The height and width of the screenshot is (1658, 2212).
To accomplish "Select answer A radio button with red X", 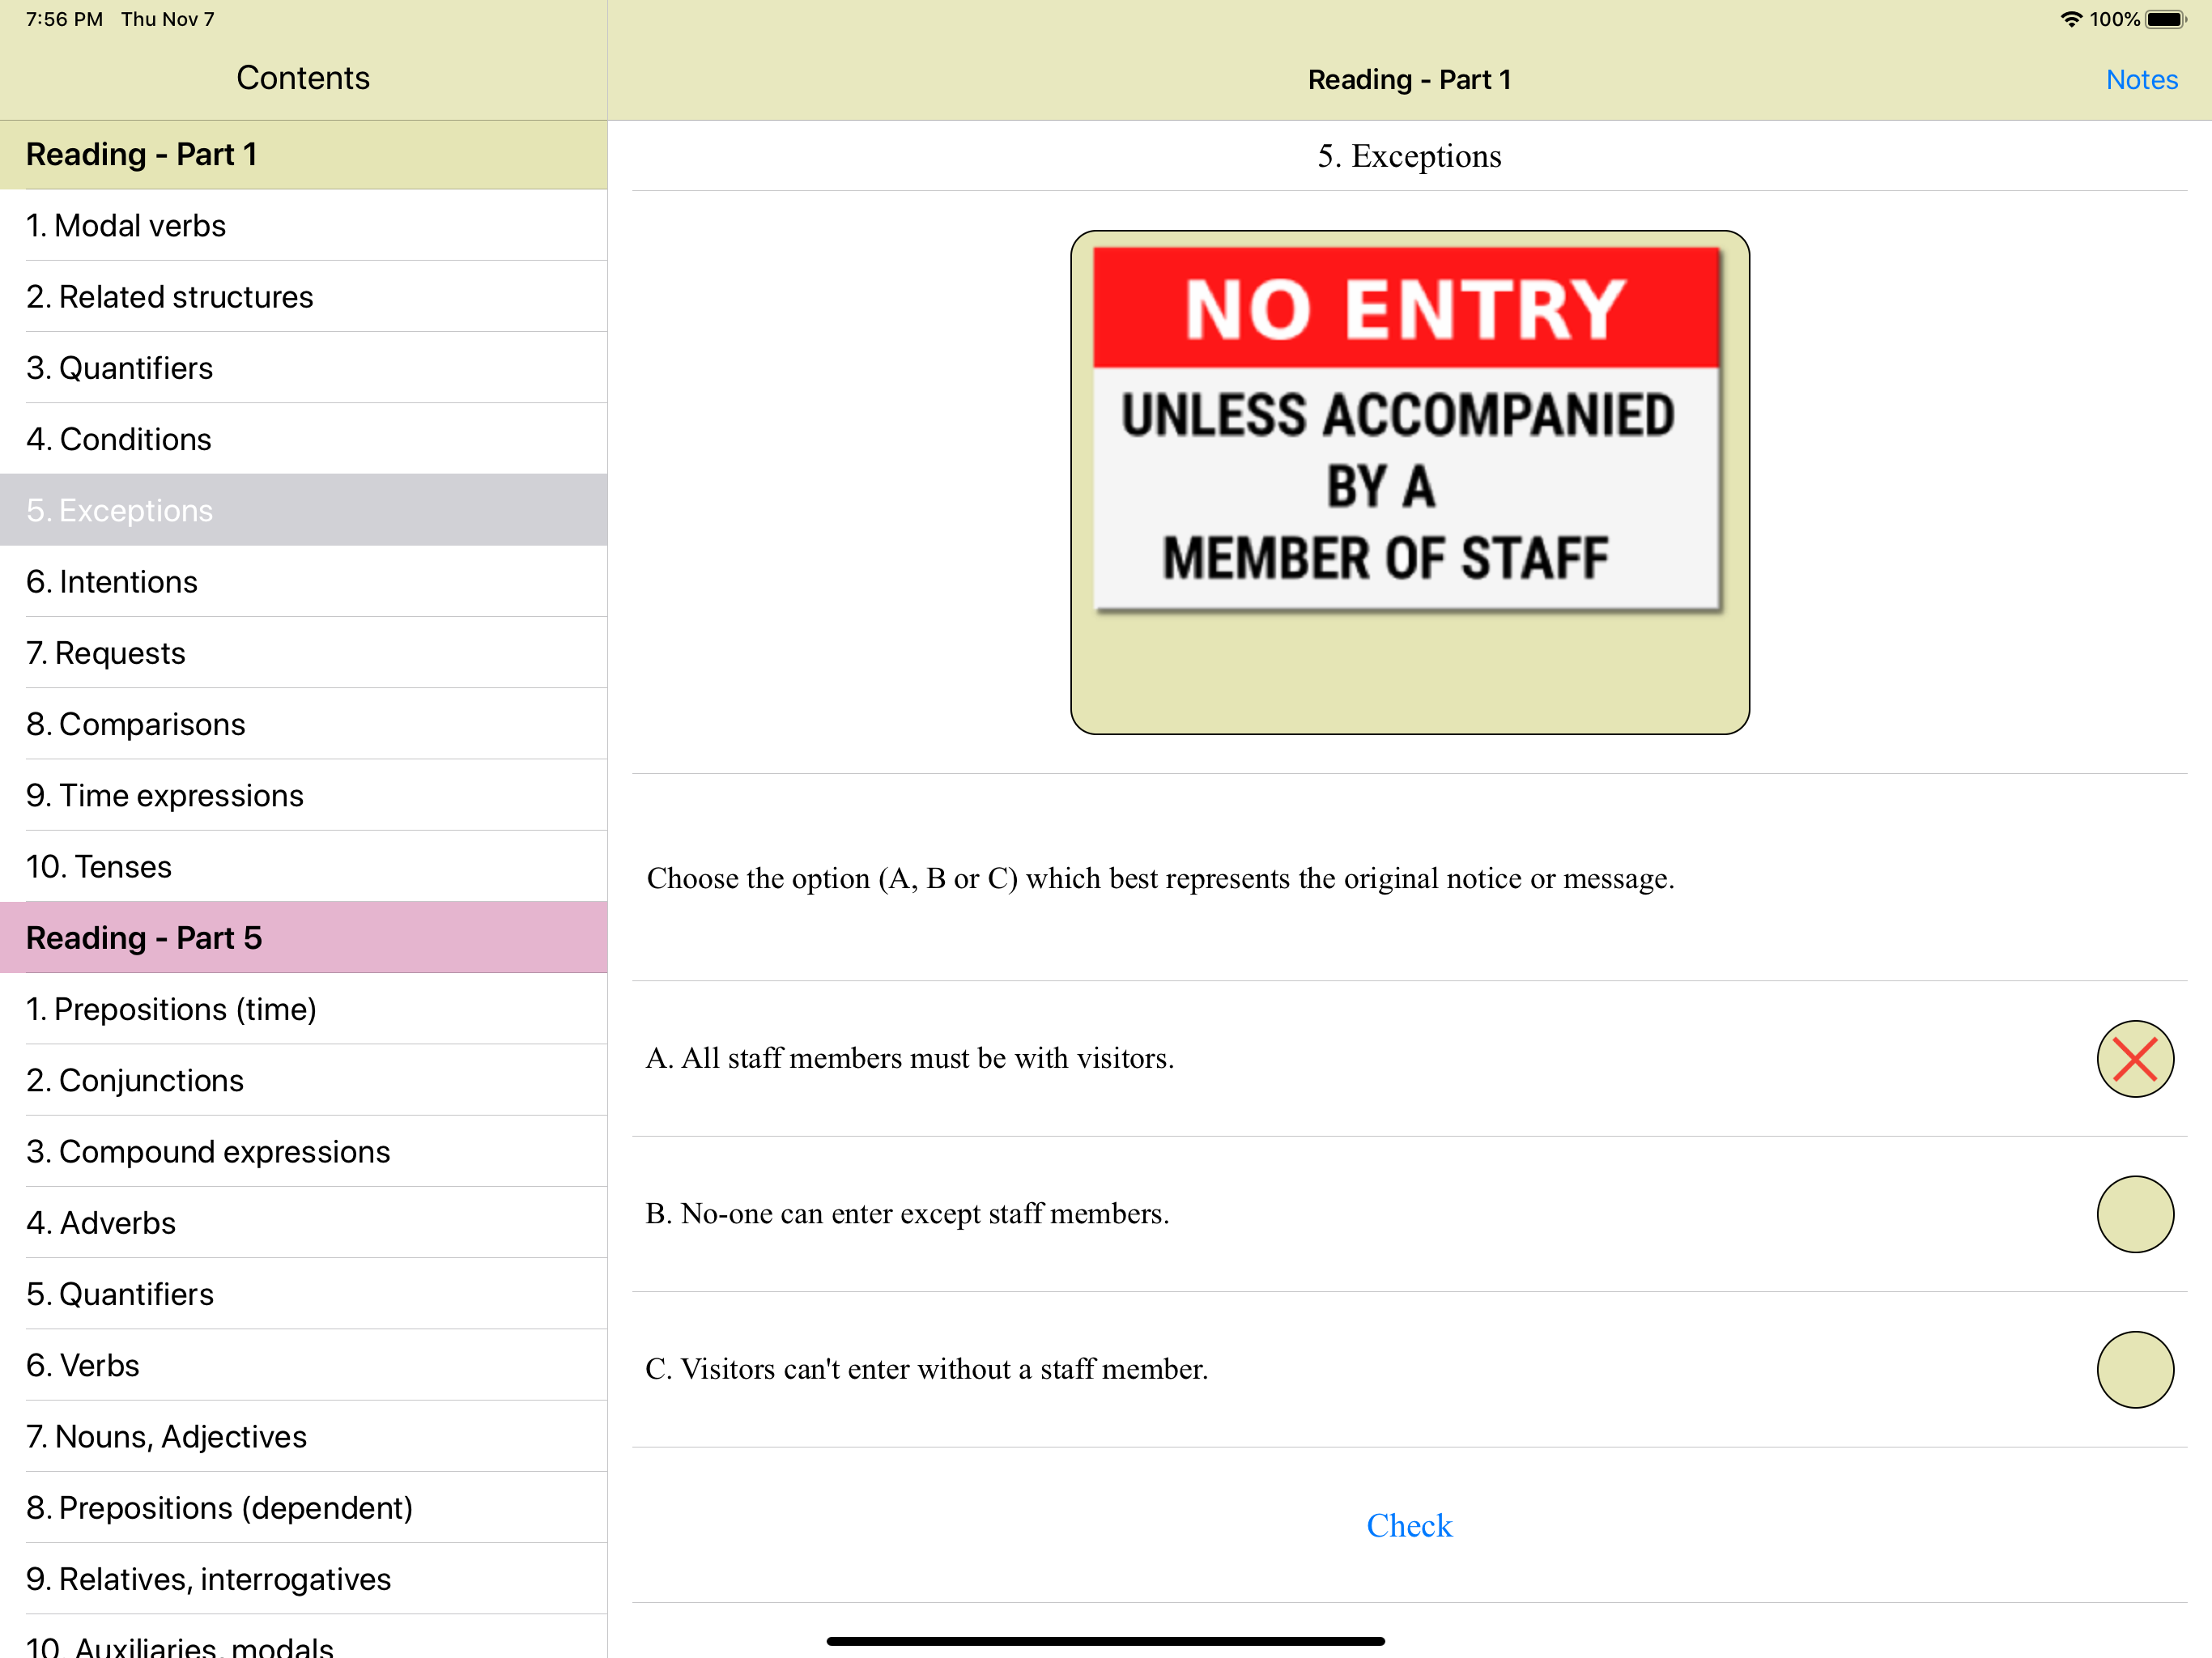I will (x=2134, y=1058).
